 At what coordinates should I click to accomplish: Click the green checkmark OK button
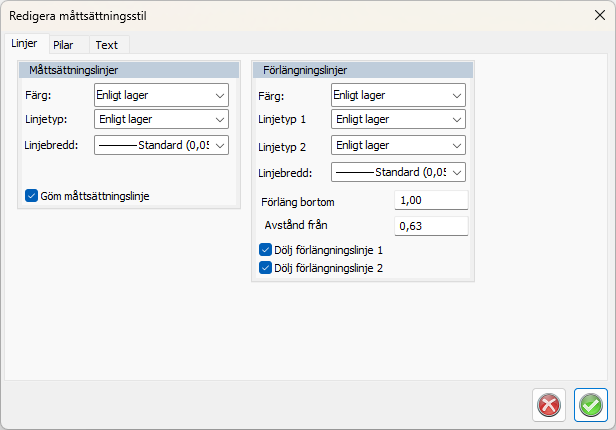591,405
